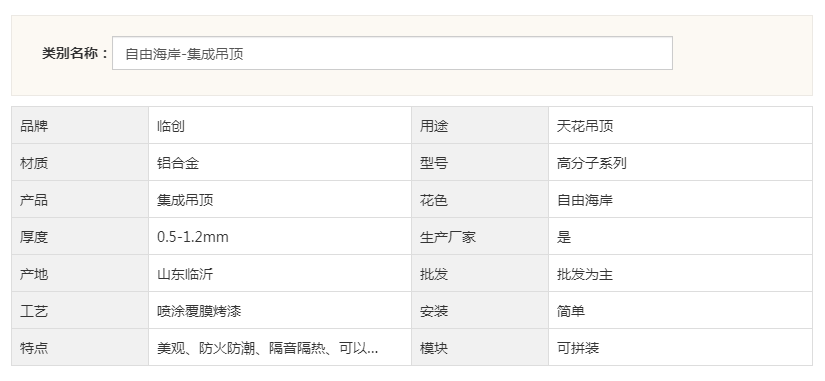Select the 用途 label cell
The height and width of the screenshot is (381, 825).
click(x=480, y=126)
